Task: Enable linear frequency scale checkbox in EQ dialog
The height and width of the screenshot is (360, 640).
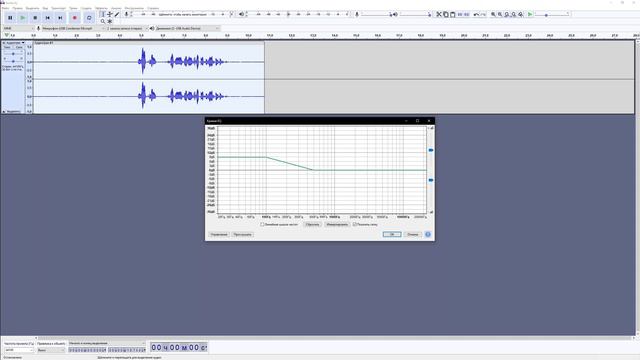Action: coord(262,224)
